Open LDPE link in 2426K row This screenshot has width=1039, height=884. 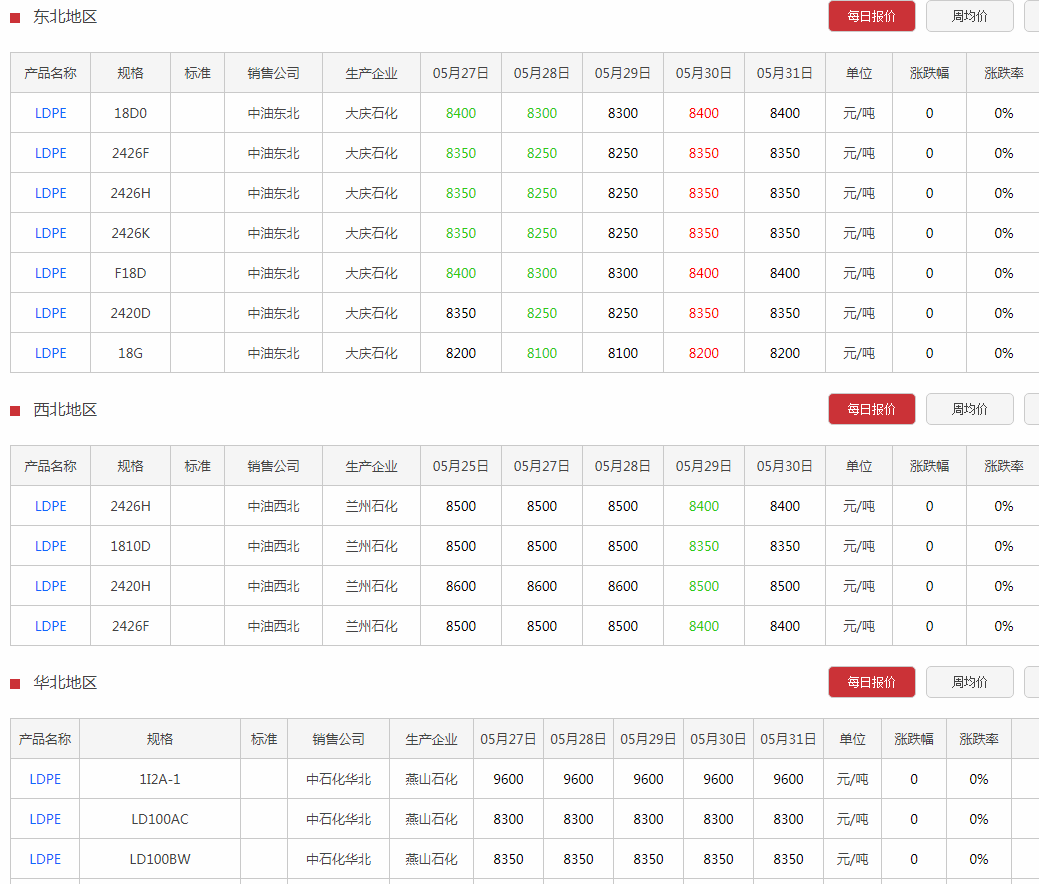tap(50, 233)
